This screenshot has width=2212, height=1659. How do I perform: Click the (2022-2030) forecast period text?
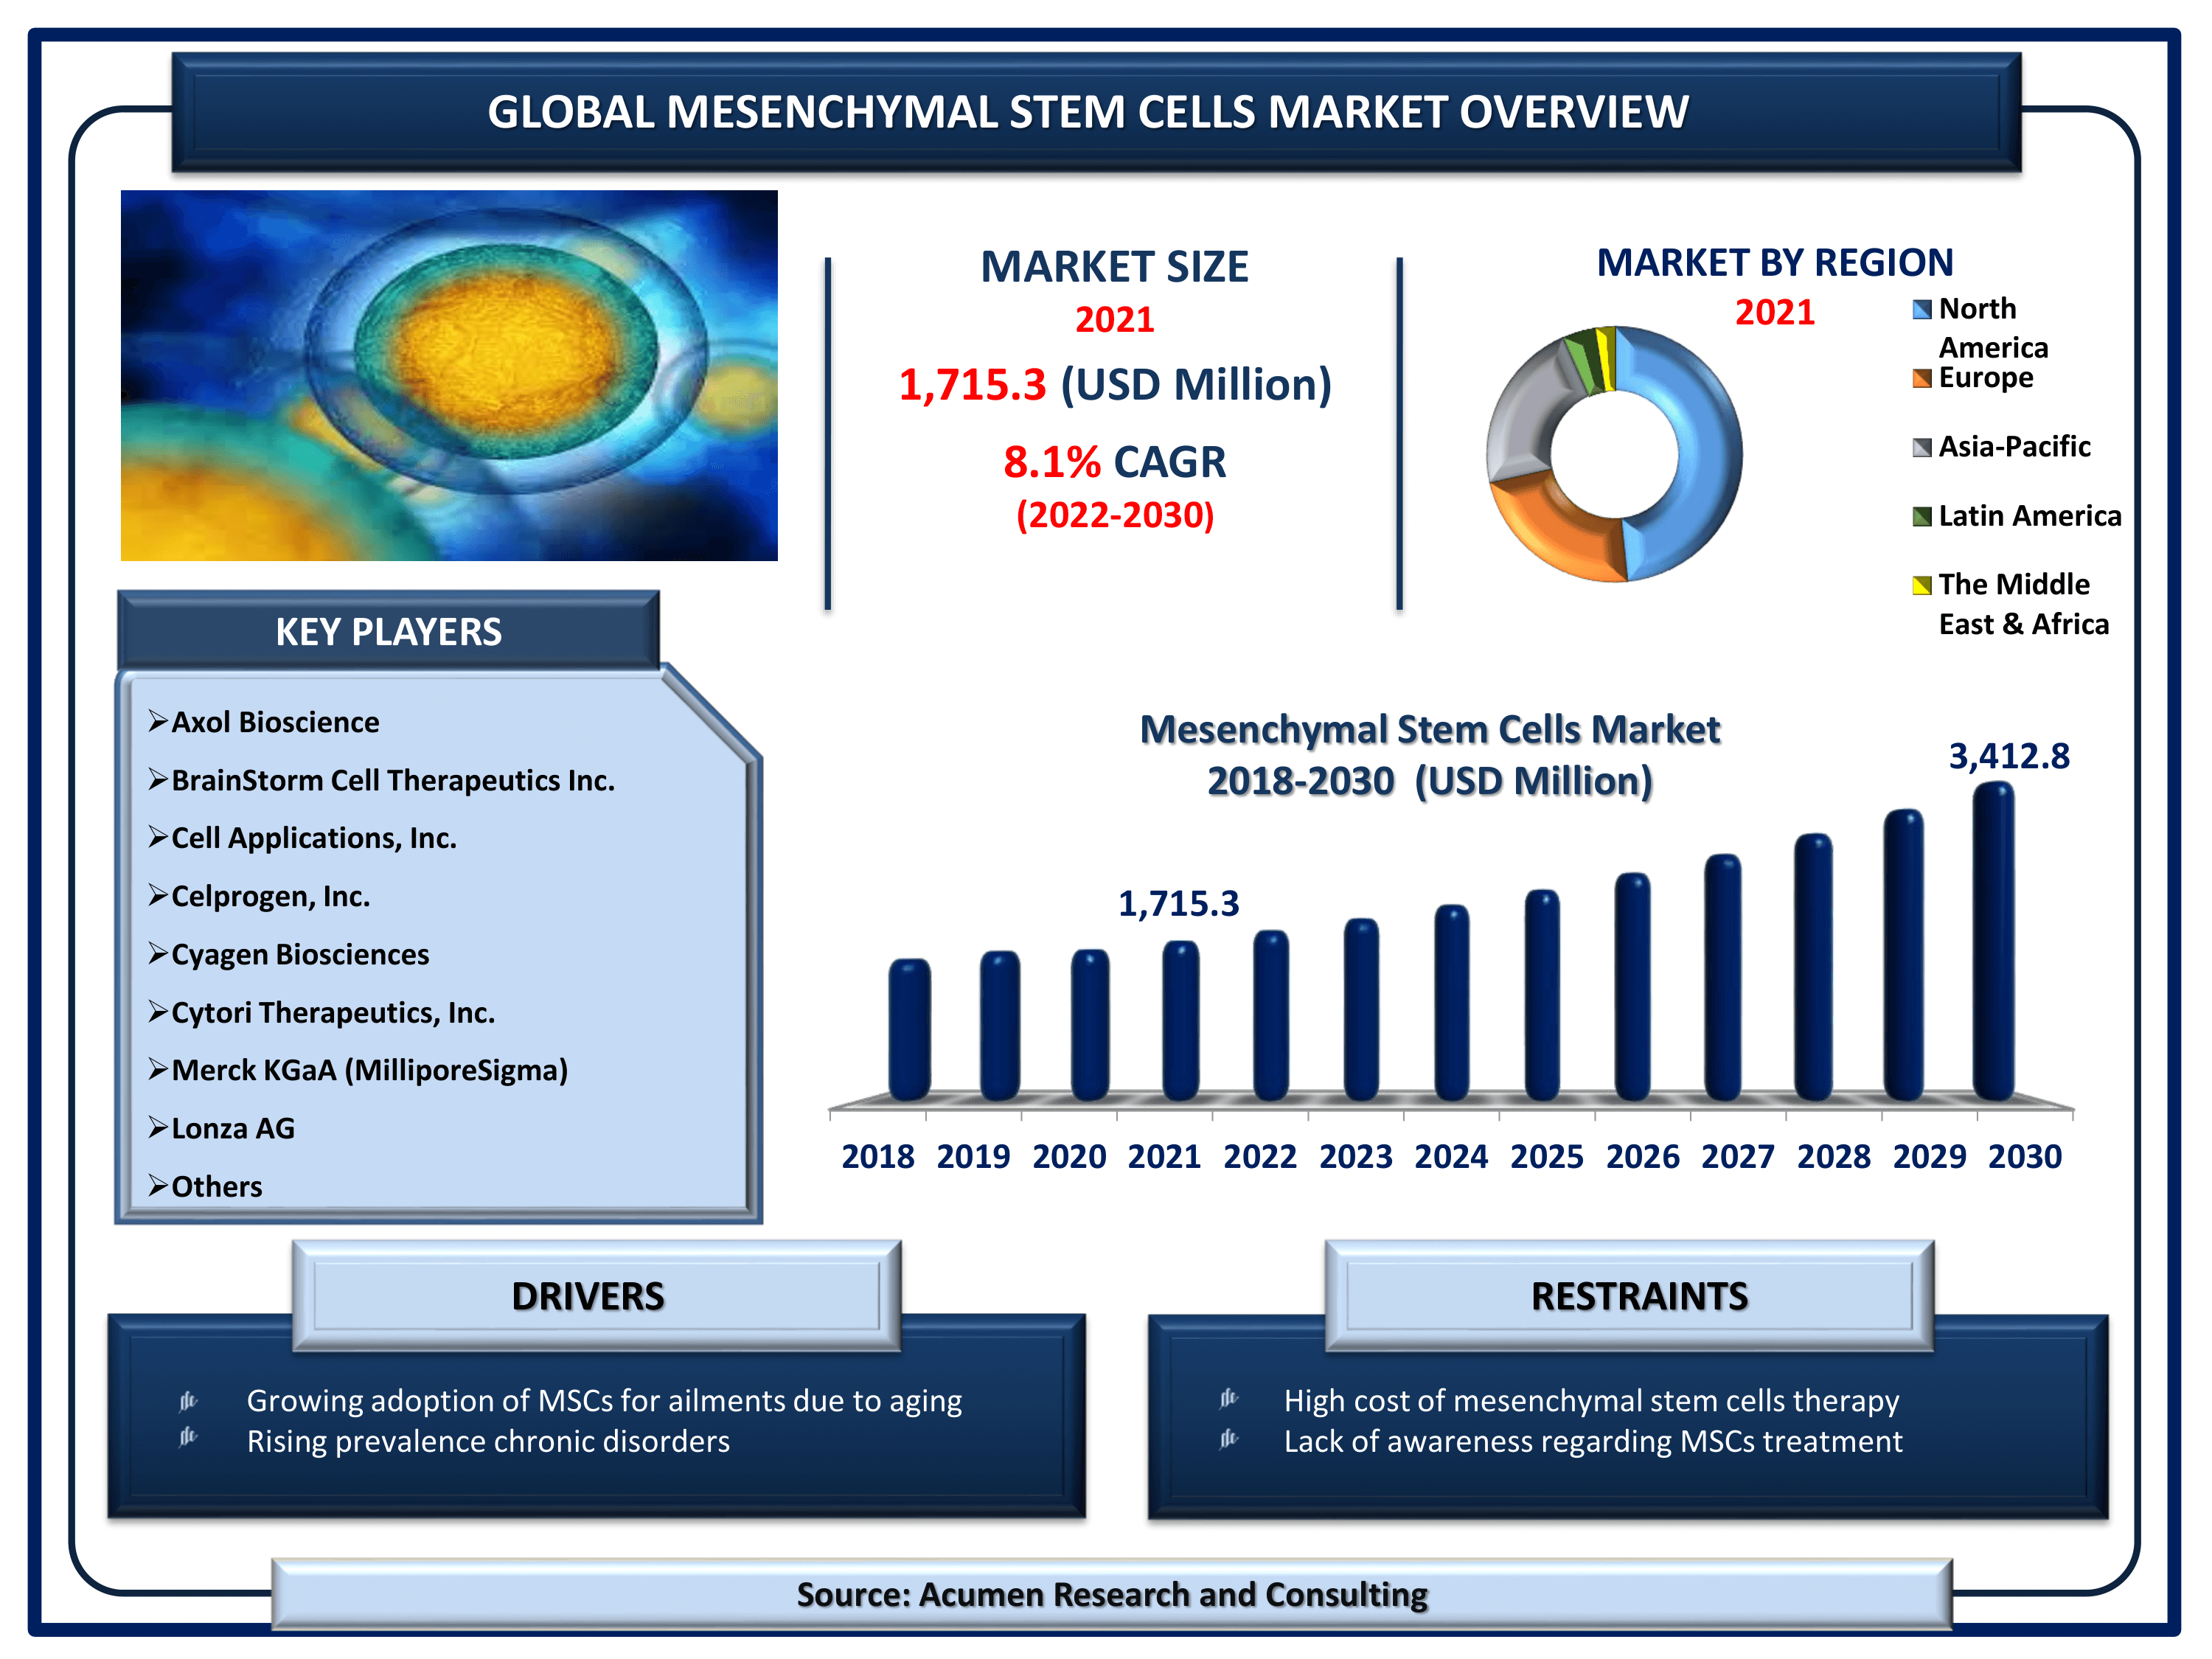(1114, 515)
